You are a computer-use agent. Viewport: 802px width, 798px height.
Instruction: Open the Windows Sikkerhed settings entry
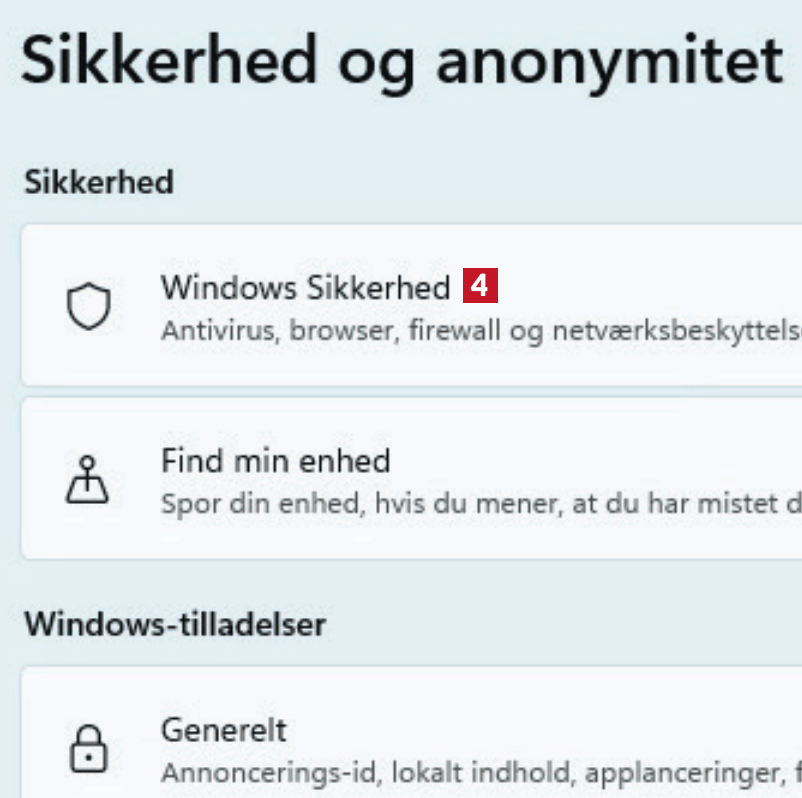point(305,288)
